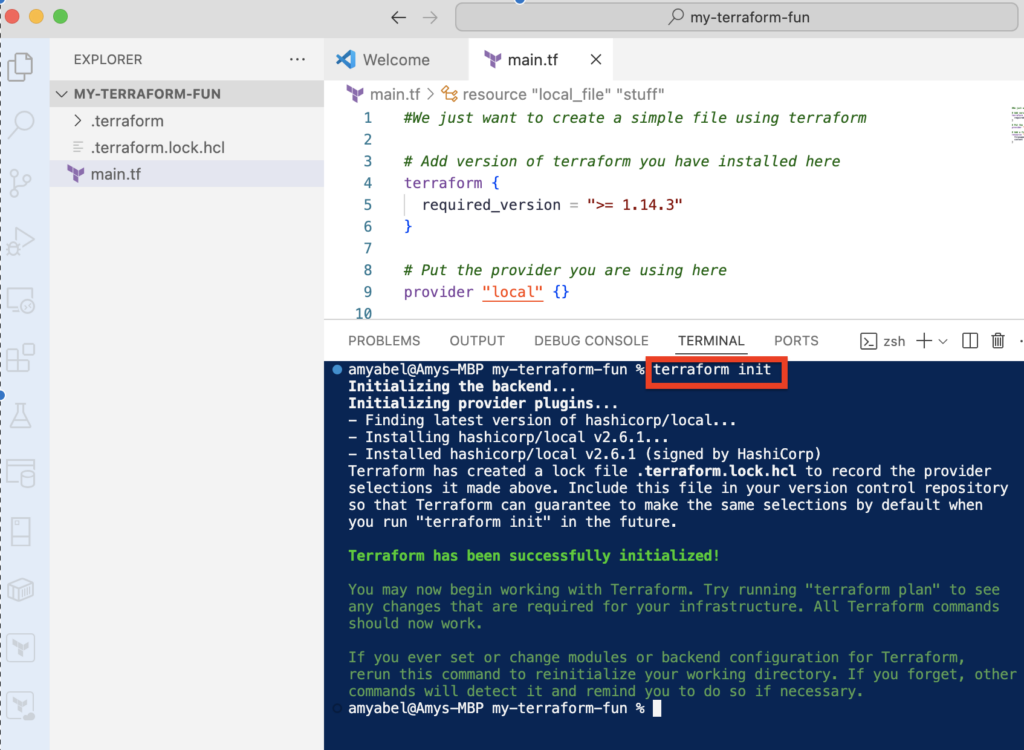Open the DEBUG CONSOLE panel tab
The height and width of the screenshot is (750, 1024).
click(591, 341)
